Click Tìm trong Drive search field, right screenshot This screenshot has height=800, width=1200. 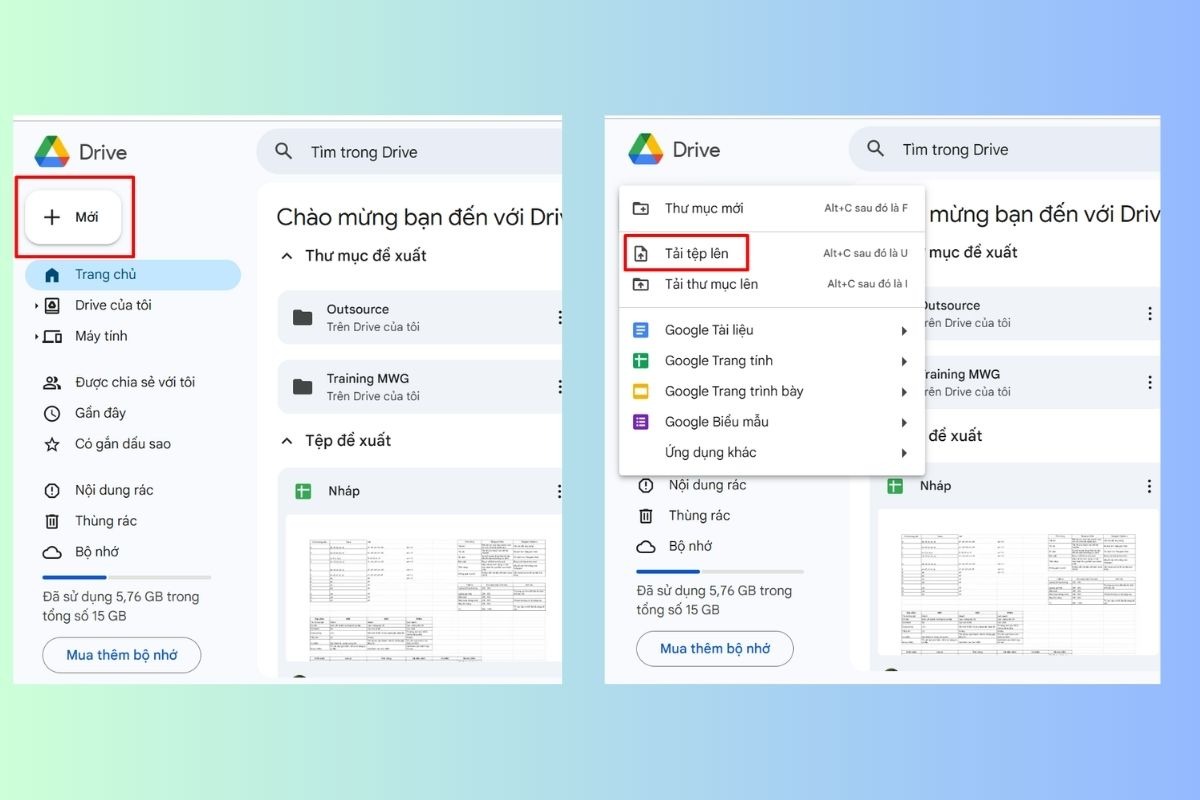(x=1004, y=150)
